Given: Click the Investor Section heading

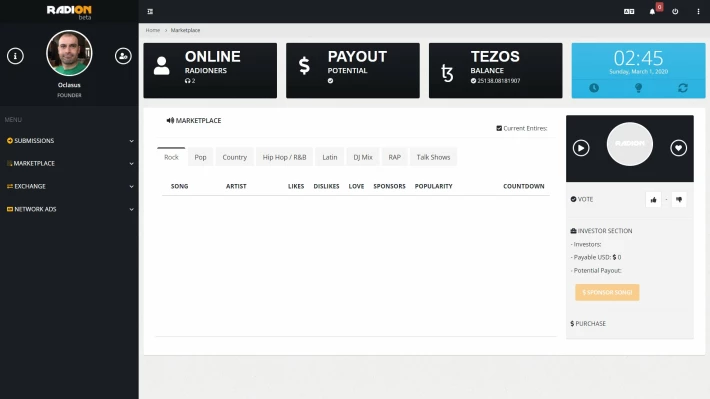Looking at the screenshot, I should tap(601, 231).
